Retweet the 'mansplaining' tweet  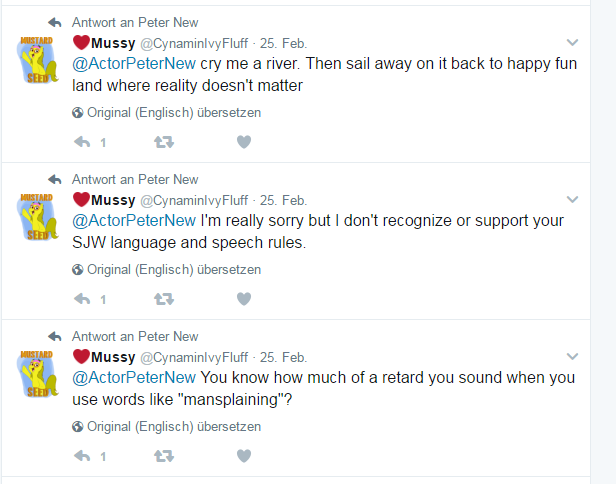163,456
